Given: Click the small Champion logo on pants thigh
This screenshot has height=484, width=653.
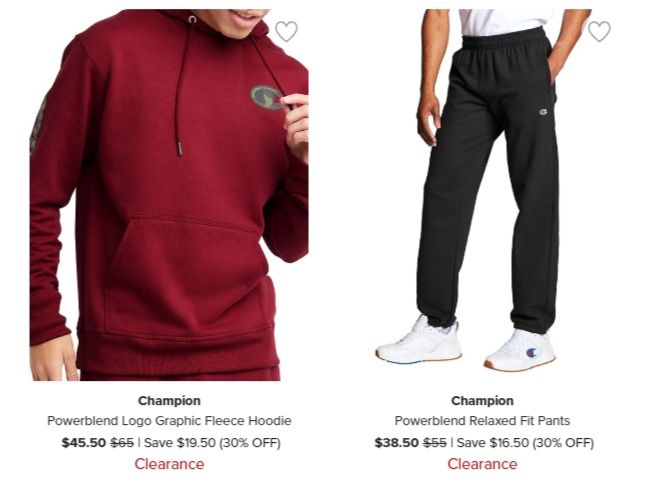Looking at the screenshot, I should pyautogui.click(x=543, y=112).
